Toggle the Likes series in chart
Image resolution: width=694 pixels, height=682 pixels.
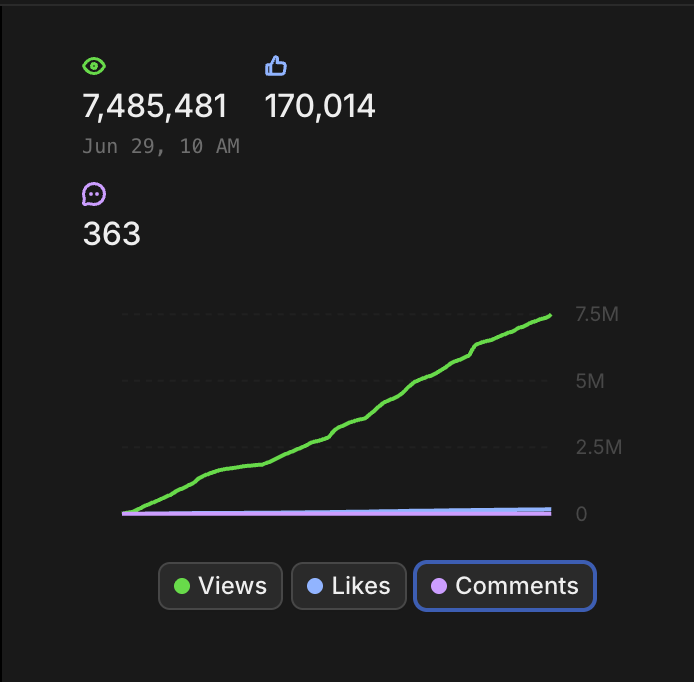pyautogui.click(x=348, y=586)
